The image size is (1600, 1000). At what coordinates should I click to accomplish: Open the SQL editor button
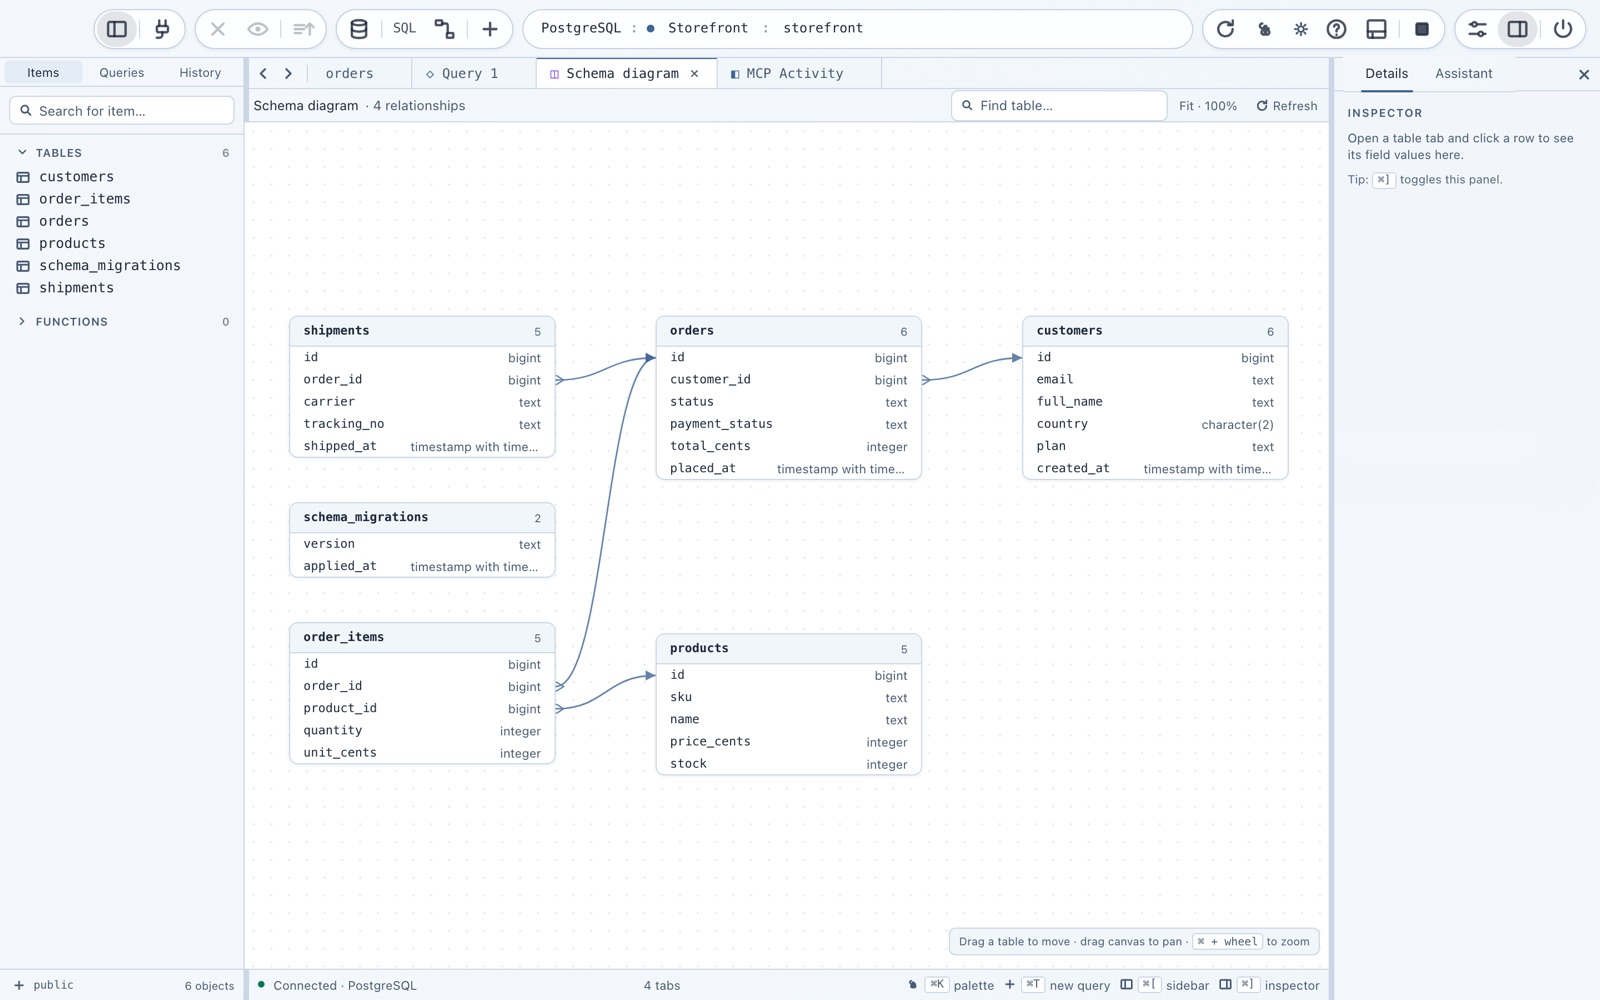click(404, 28)
